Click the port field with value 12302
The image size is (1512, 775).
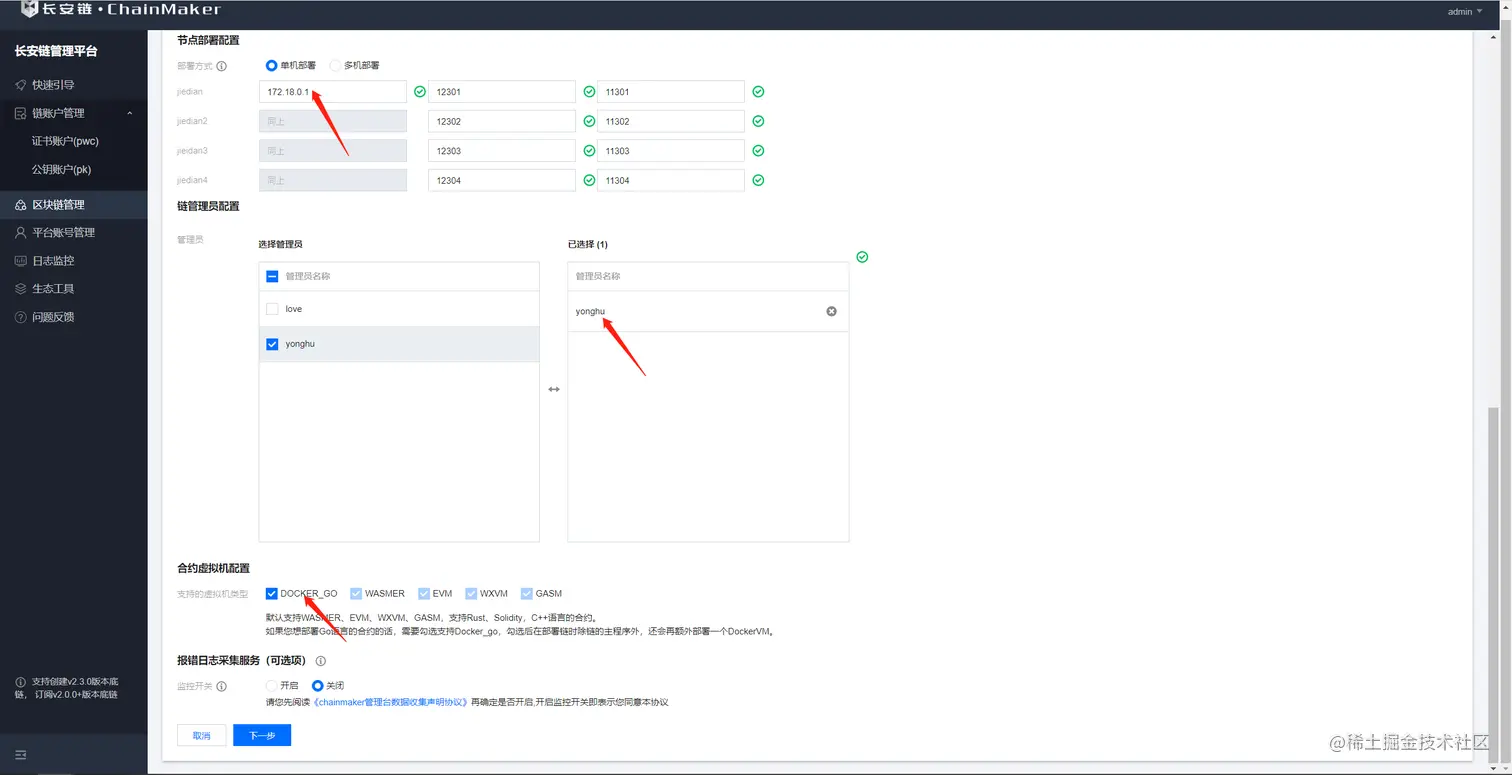click(x=502, y=121)
